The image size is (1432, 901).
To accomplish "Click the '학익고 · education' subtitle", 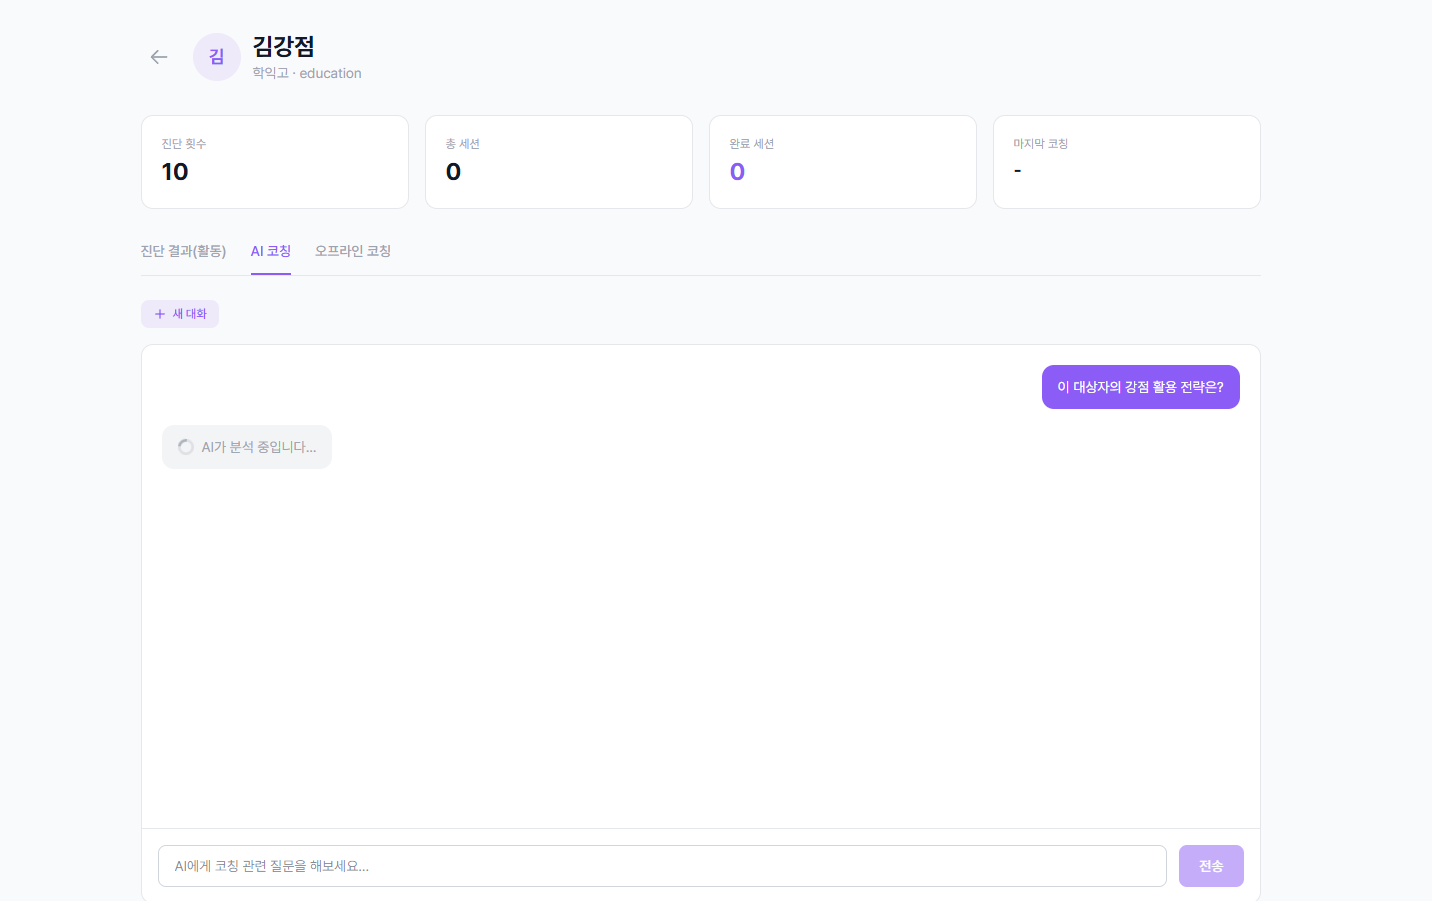I will tap(306, 73).
